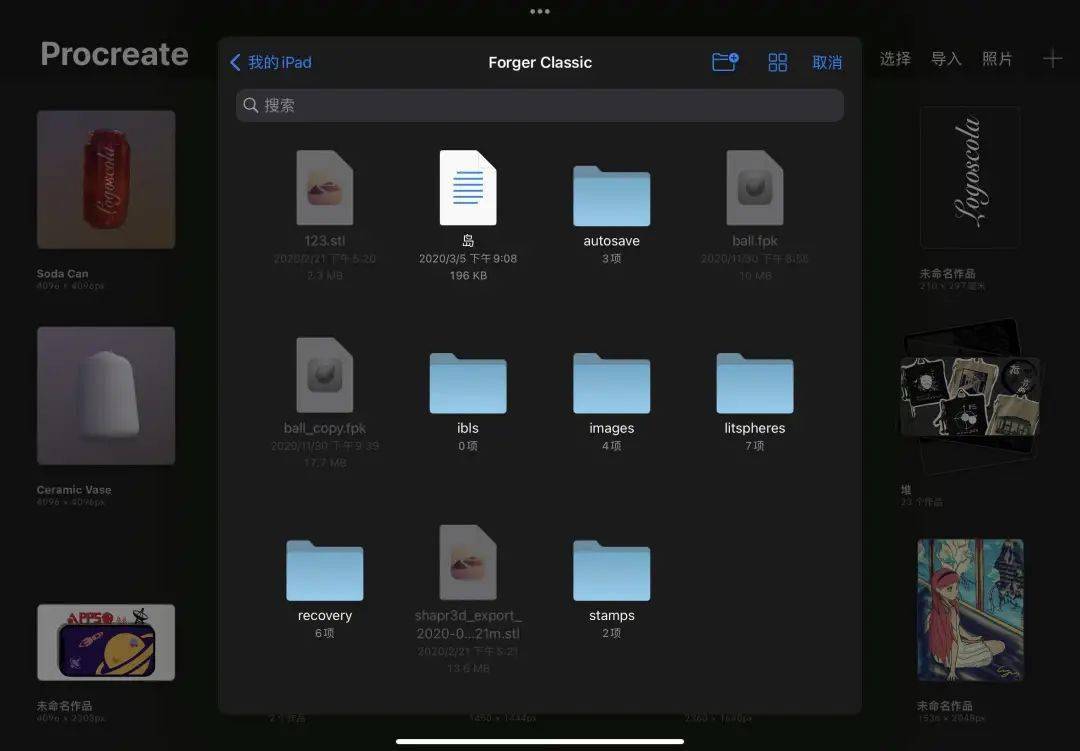Switch to icon view layout

[x=778, y=61]
